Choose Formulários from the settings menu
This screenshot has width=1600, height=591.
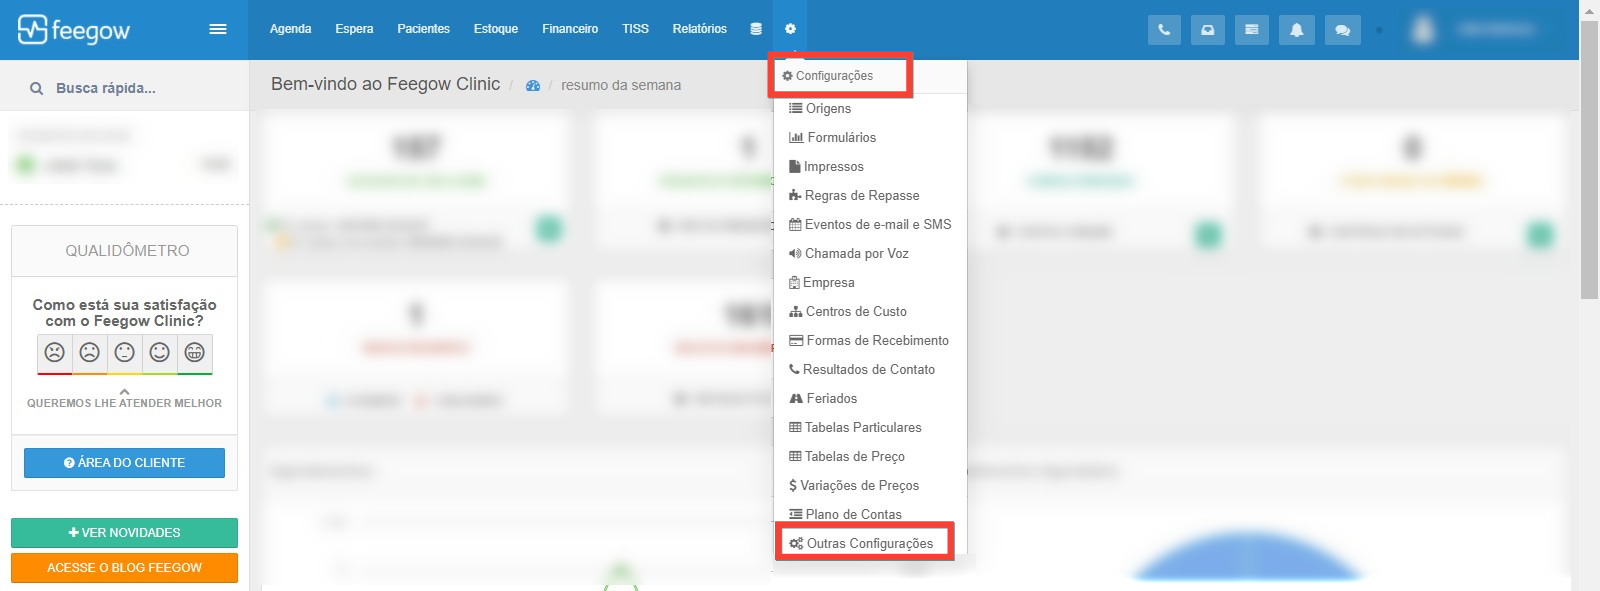(x=870, y=137)
